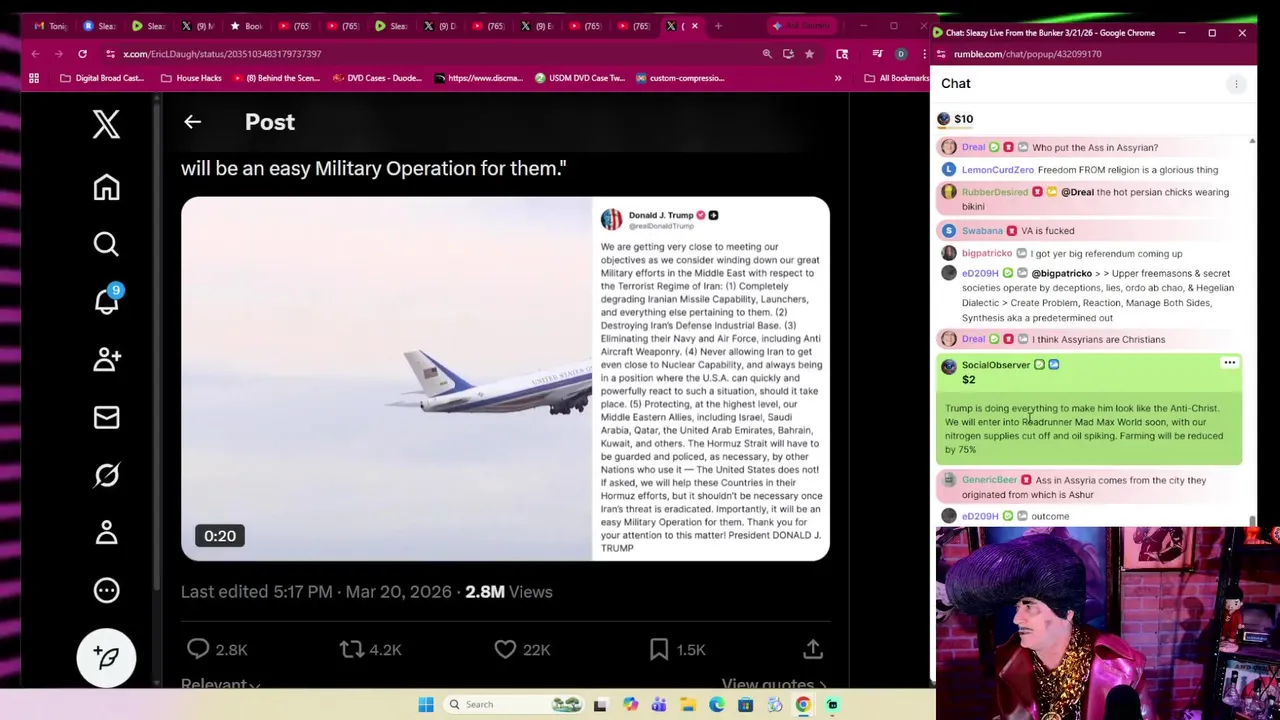This screenshot has width=1280, height=720.
Task: Open All Bookmarks folder
Action: point(897,78)
